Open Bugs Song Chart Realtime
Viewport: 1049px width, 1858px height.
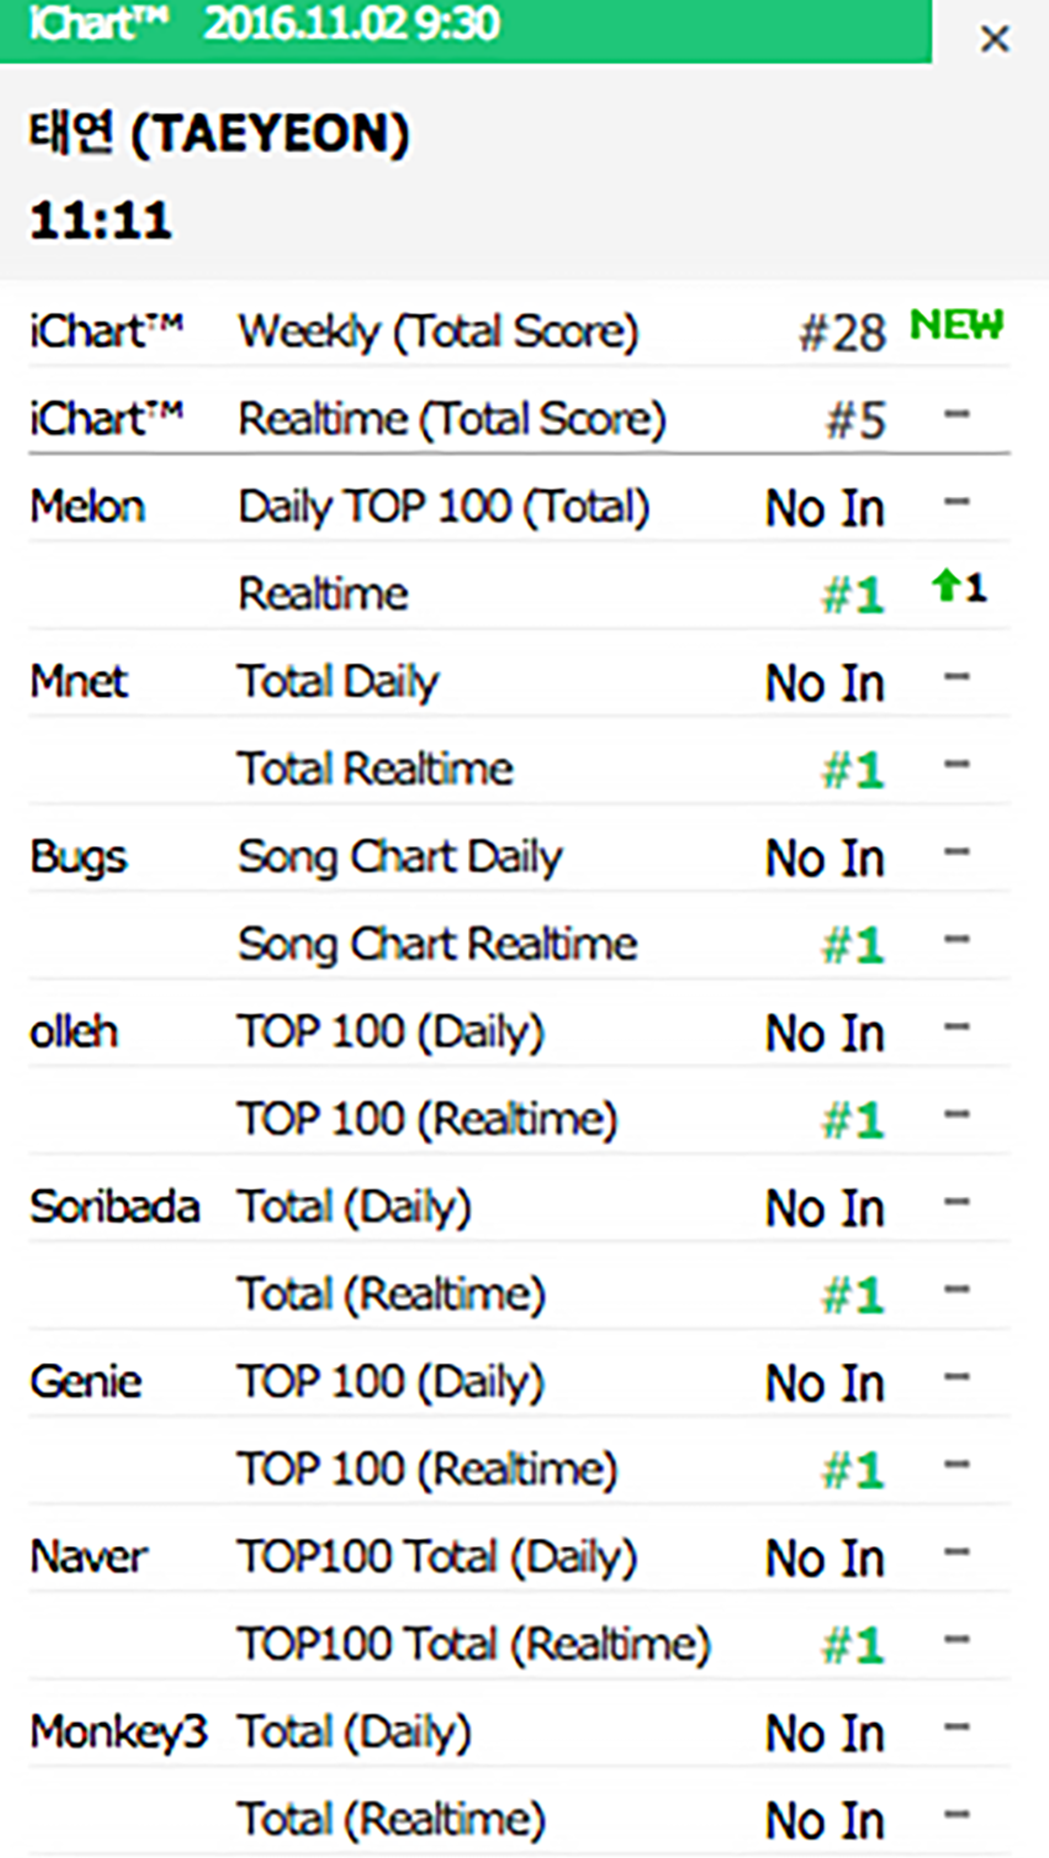(x=437, y=944)
